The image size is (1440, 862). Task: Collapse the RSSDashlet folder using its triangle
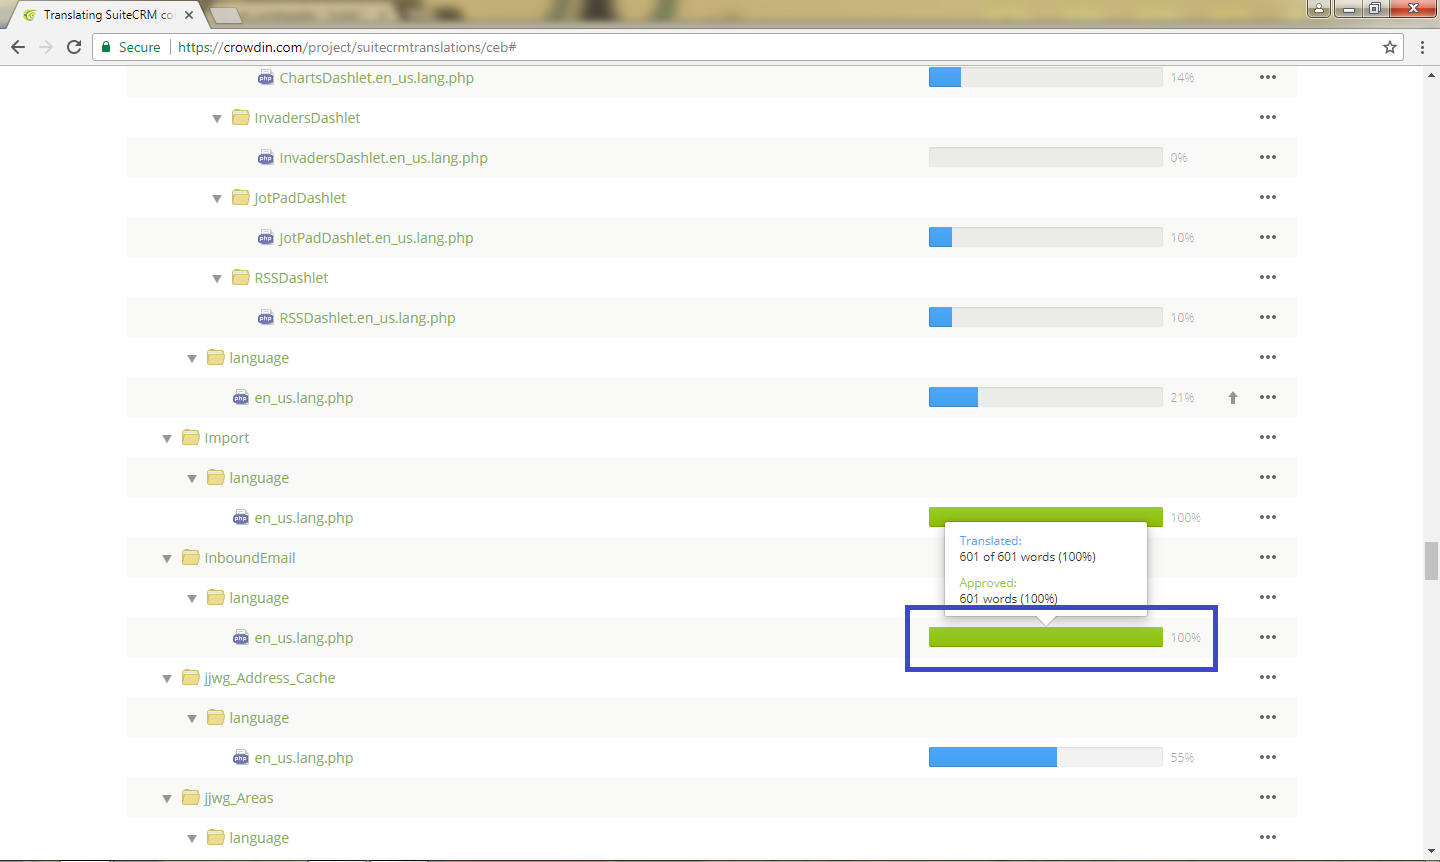click(217, 278)
